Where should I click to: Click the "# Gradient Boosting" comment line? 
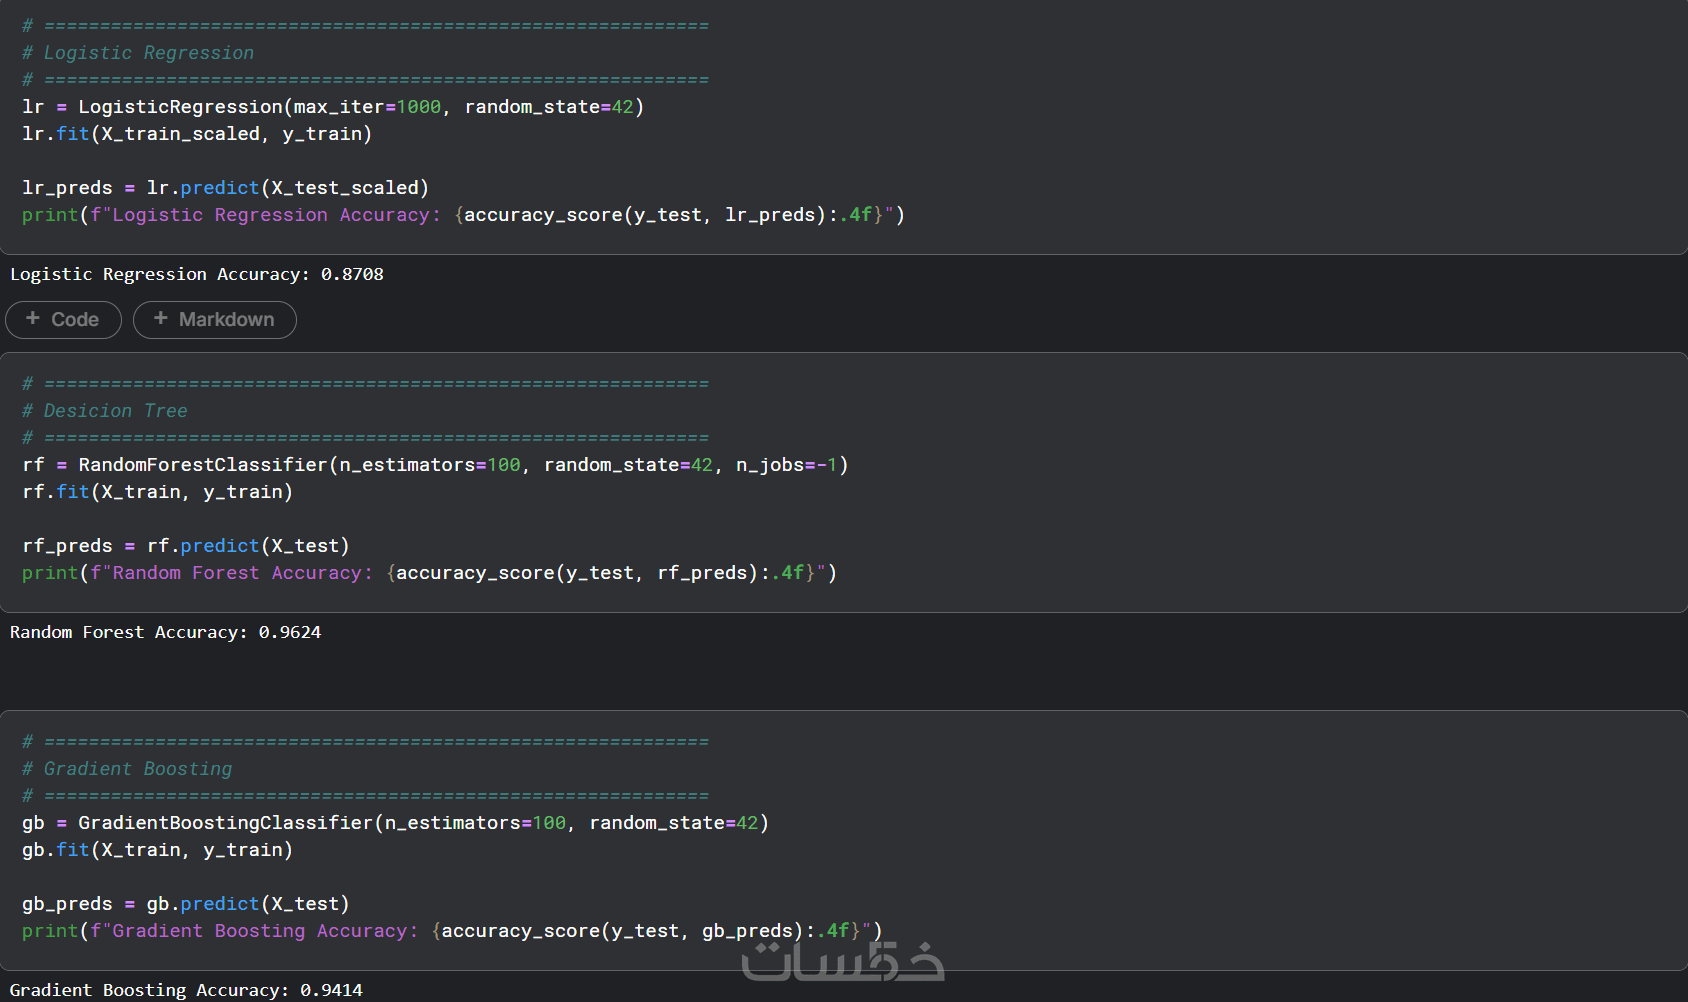[x=127, y=769]
